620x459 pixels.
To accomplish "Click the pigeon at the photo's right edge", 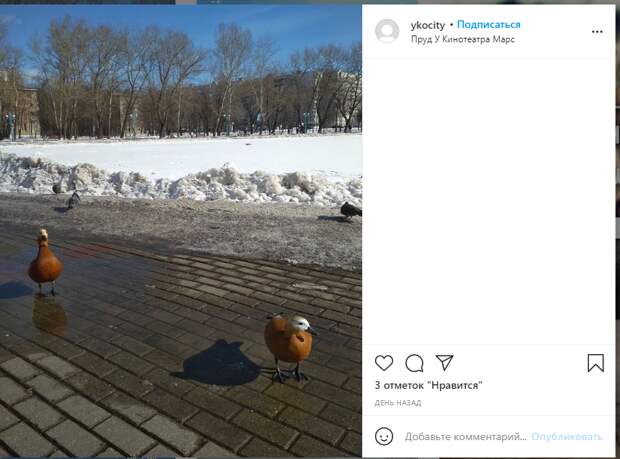I will click(x=351, y=210).
